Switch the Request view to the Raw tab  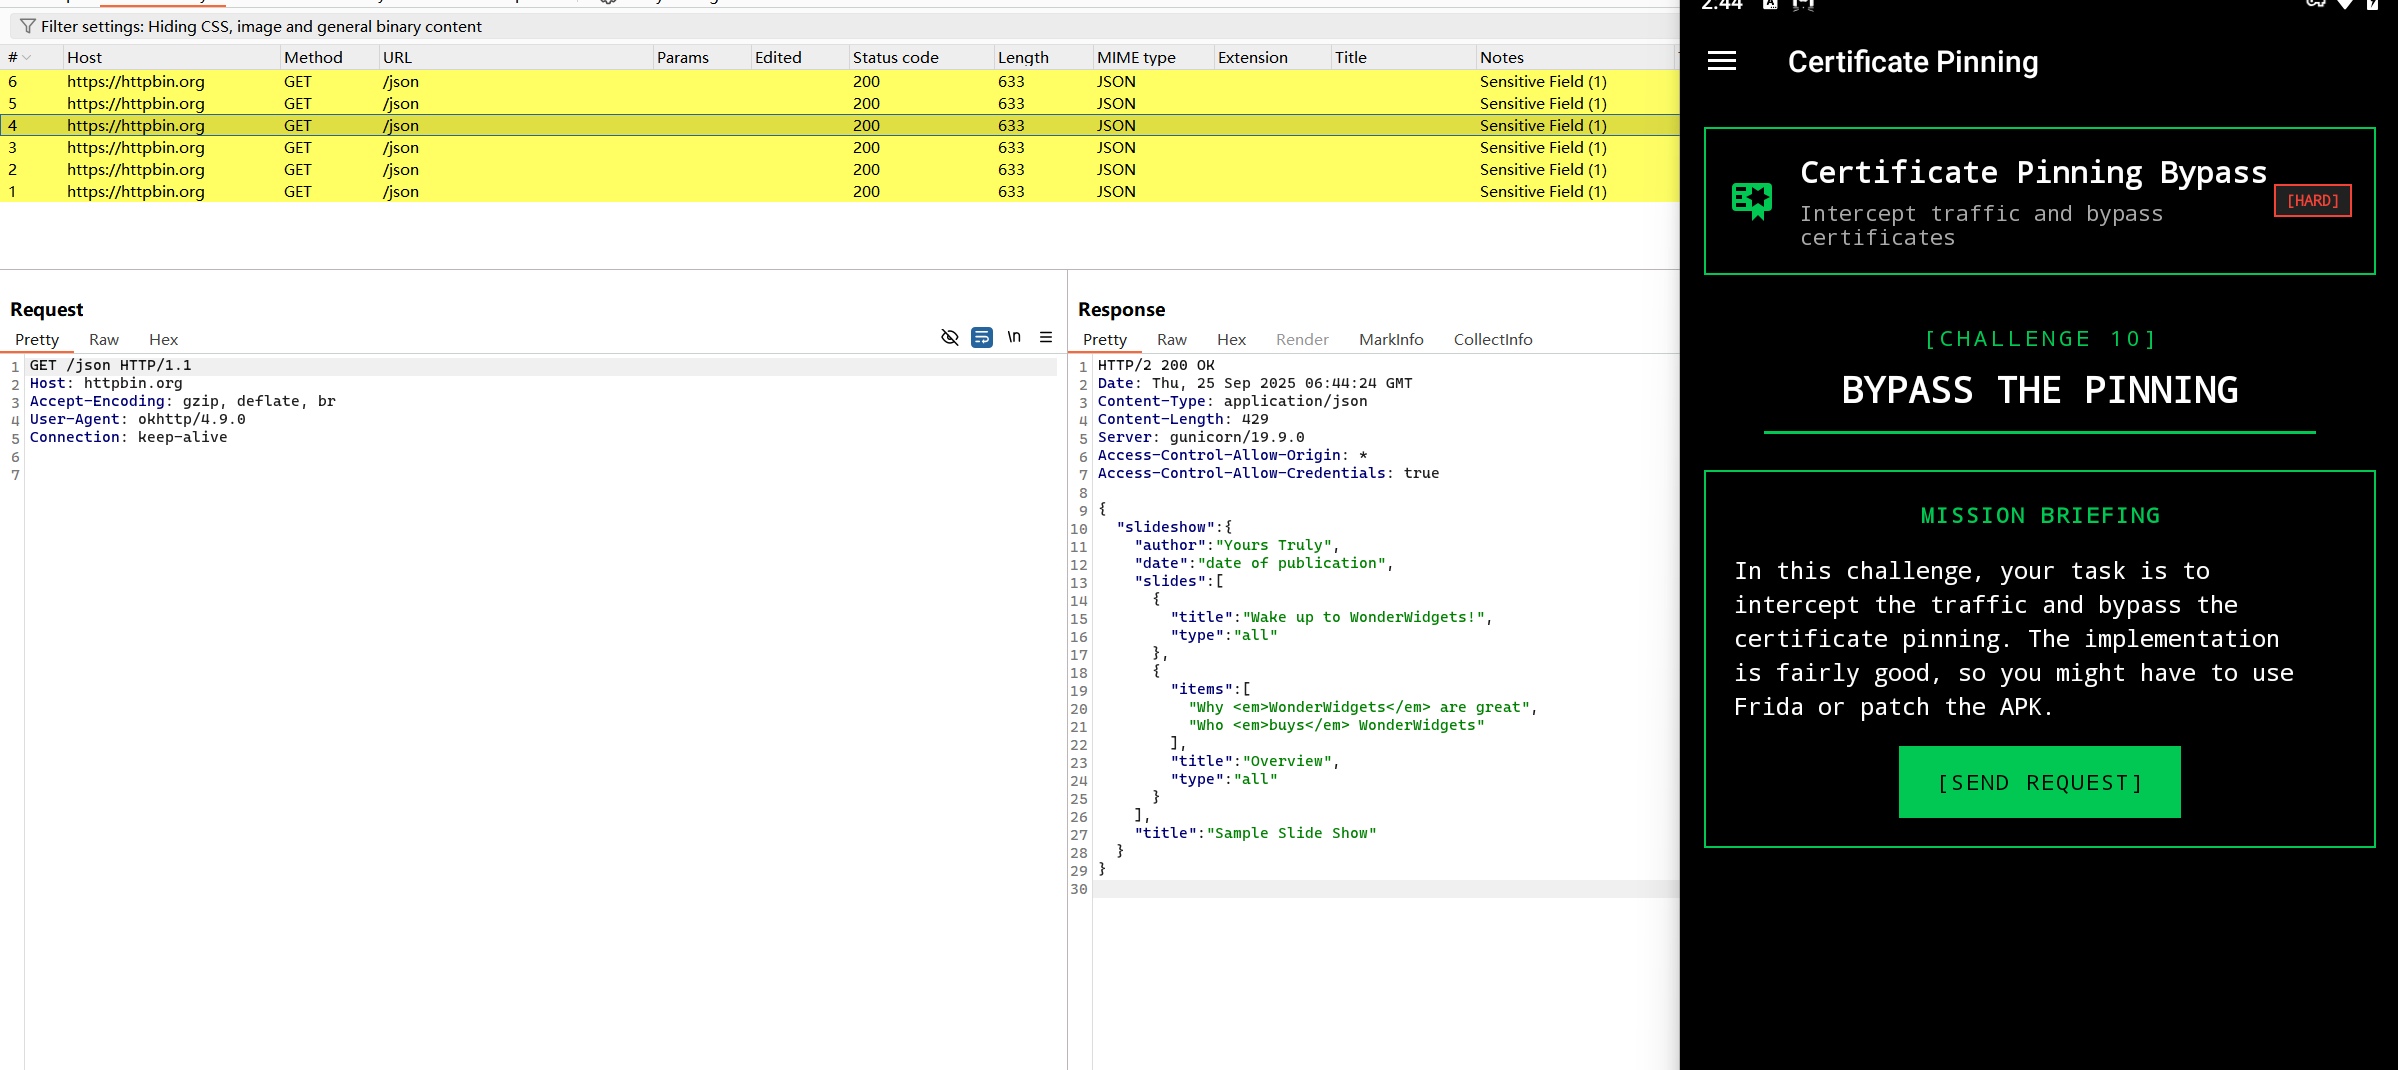(104, 340)
